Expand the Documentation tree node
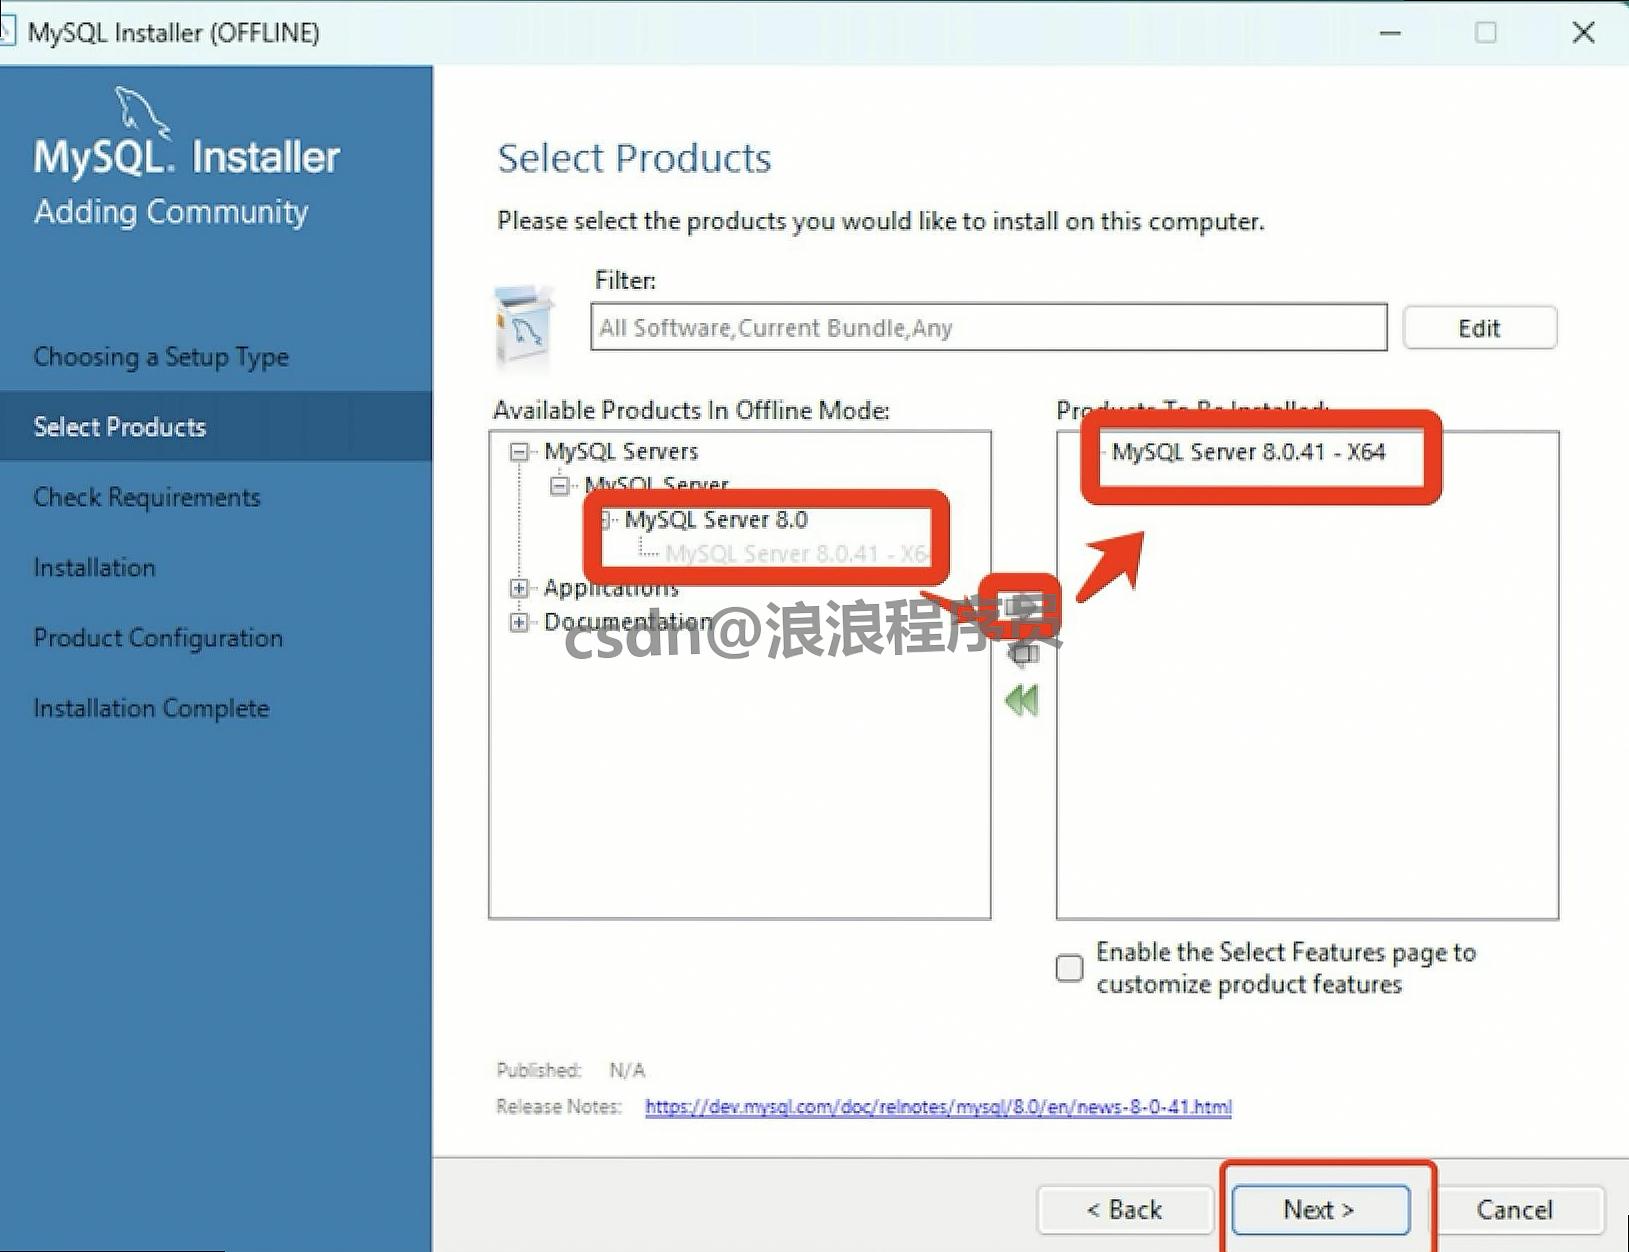The image size is (1629, 1252). (519, 622)
